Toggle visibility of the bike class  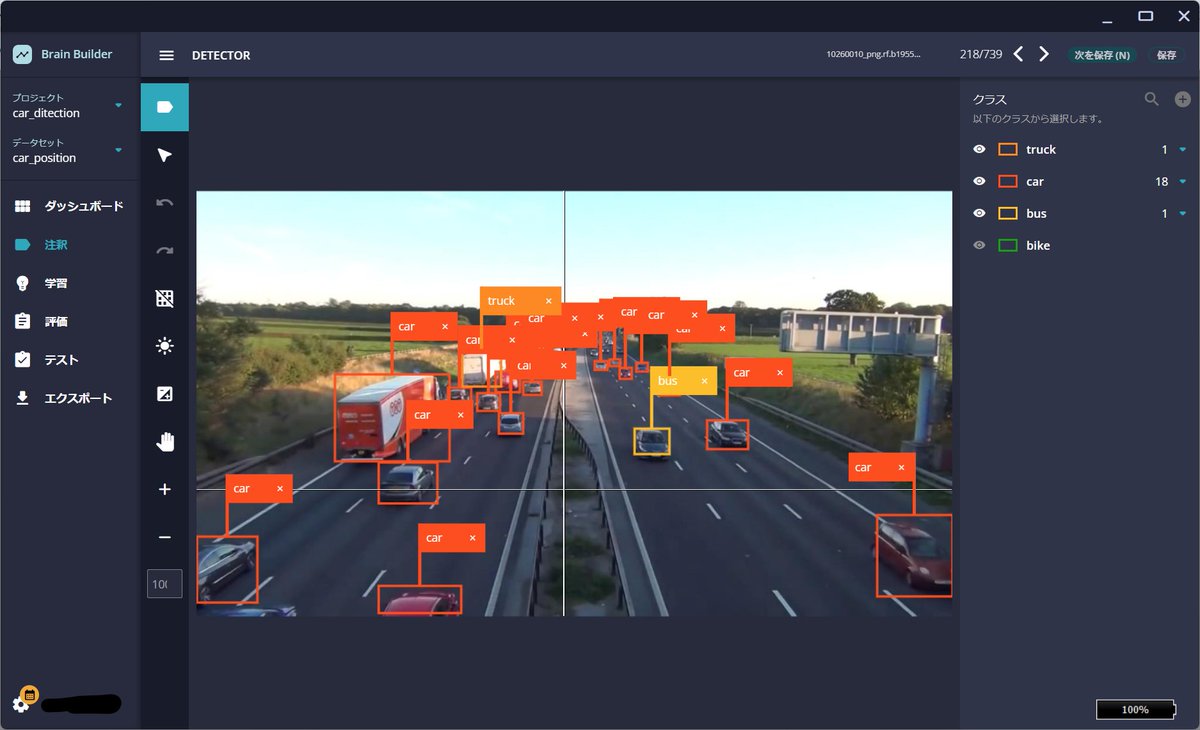click(979, 245)
